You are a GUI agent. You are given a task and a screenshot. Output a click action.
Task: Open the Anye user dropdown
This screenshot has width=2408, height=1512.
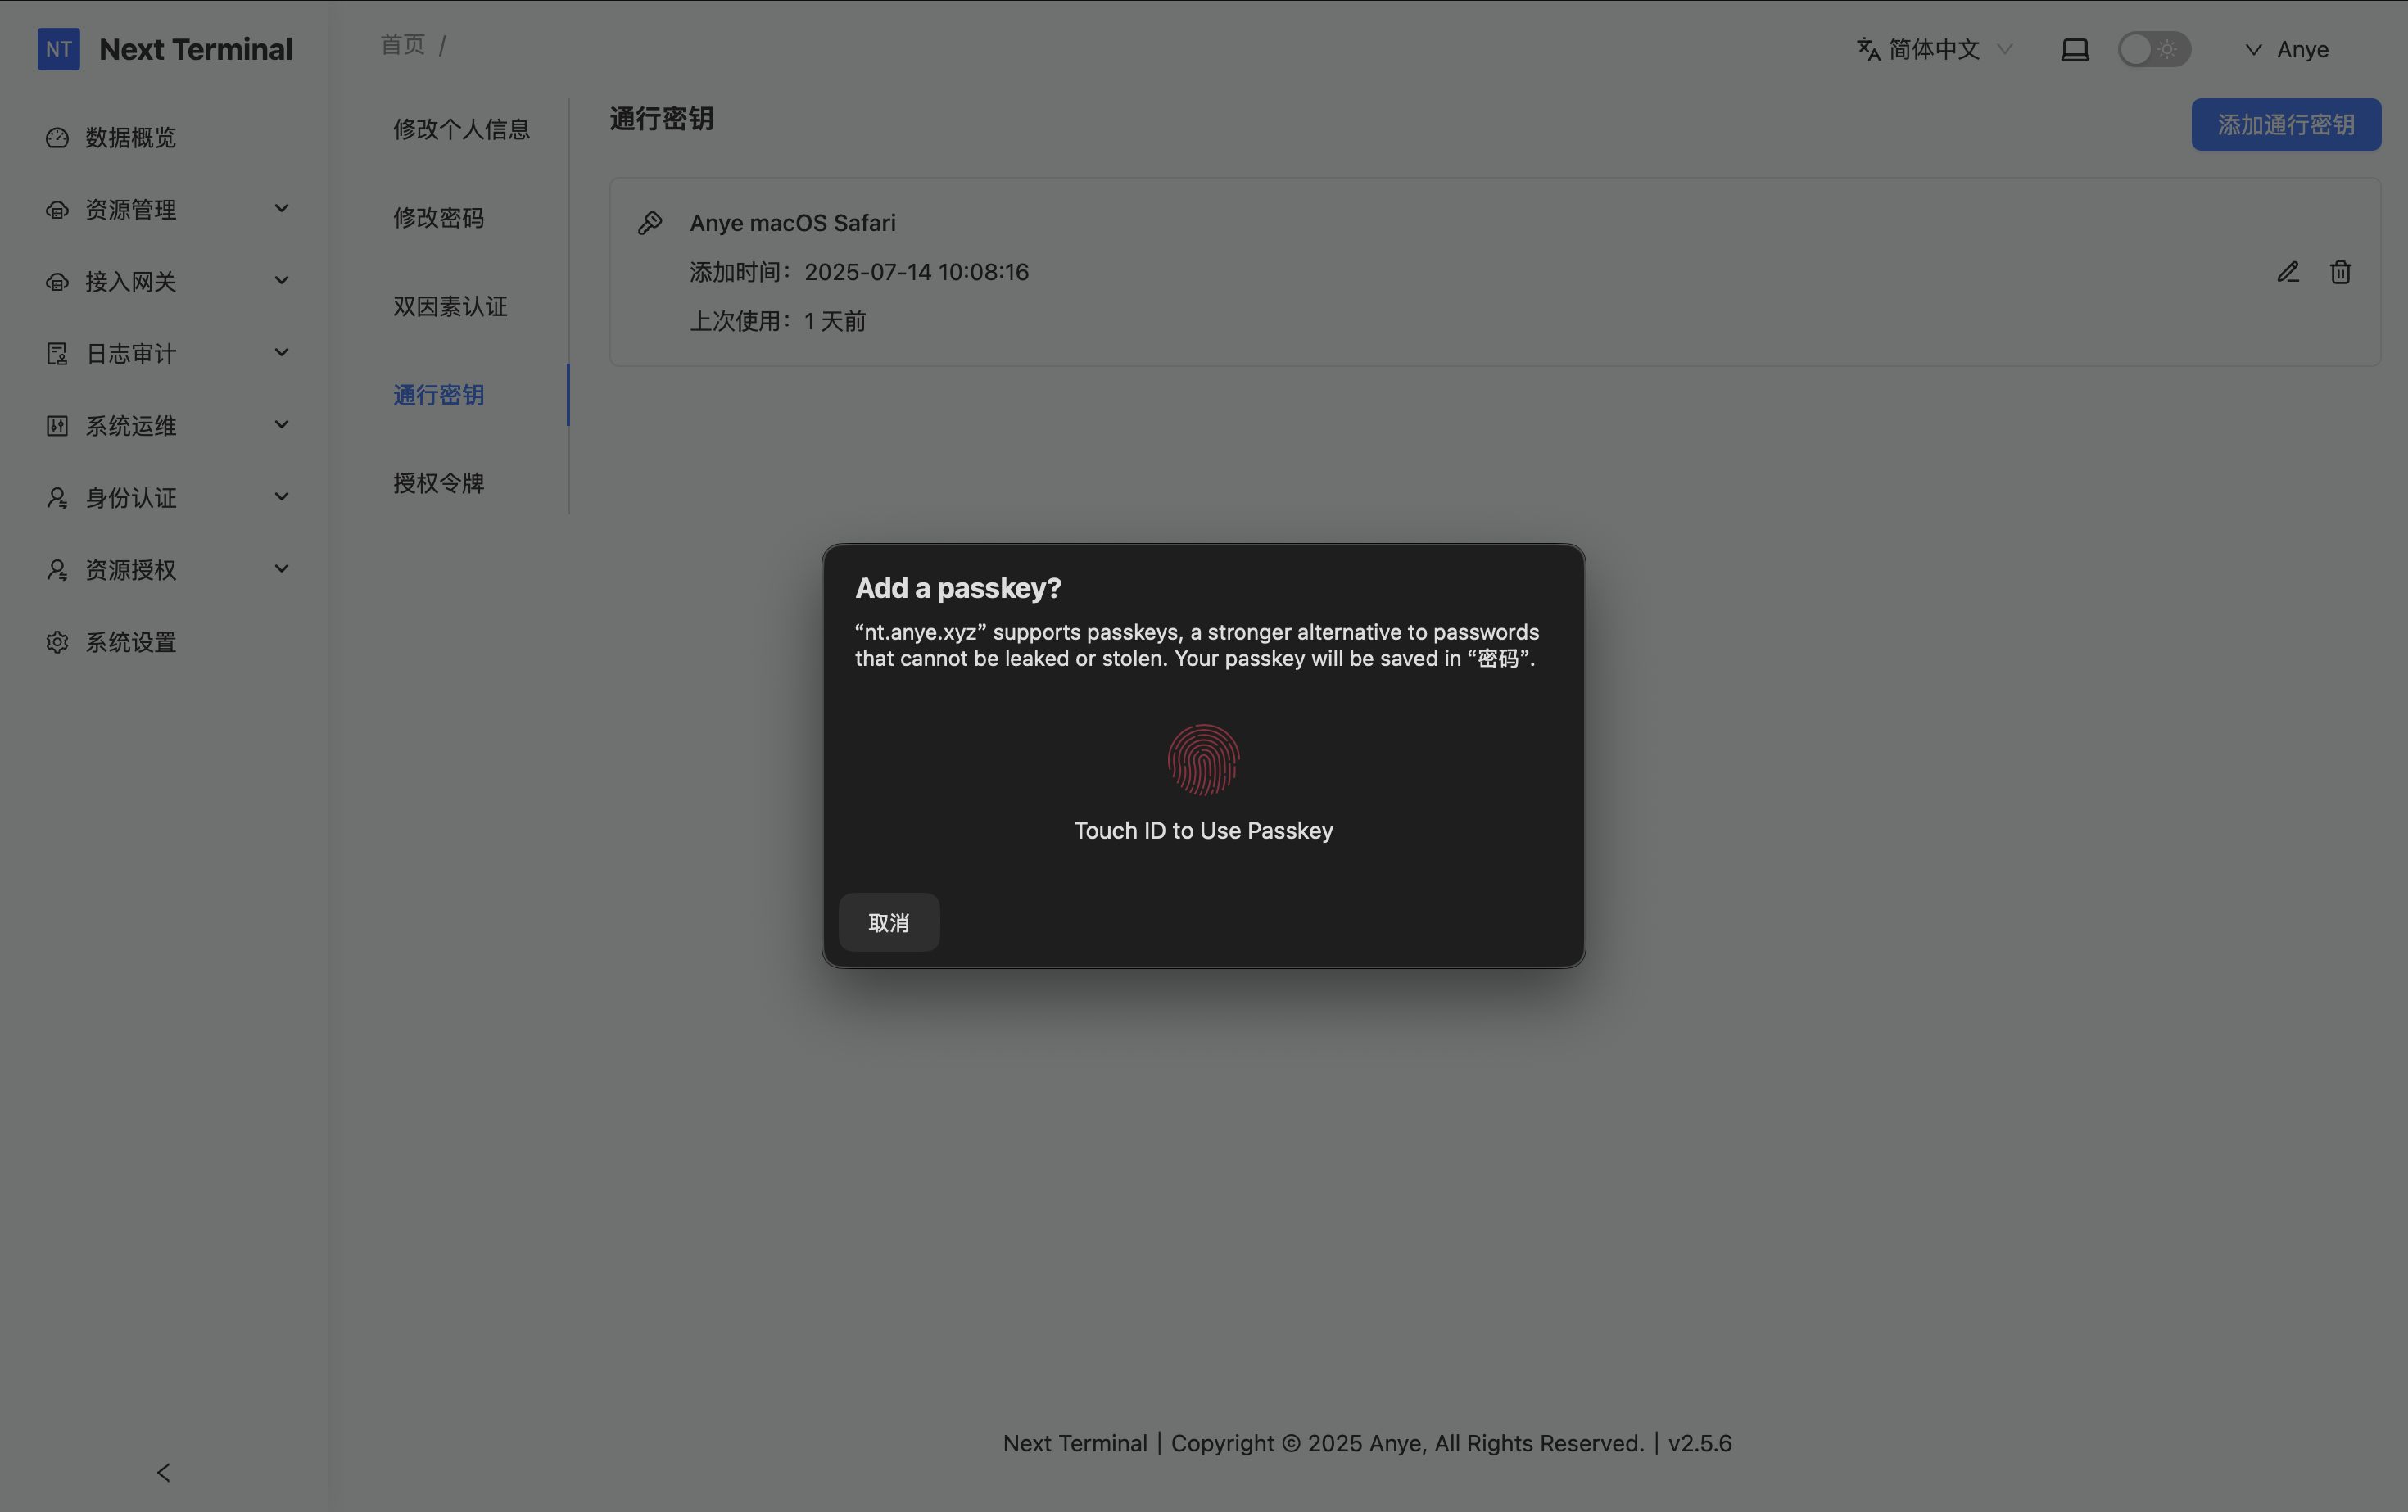point(2288,49)
